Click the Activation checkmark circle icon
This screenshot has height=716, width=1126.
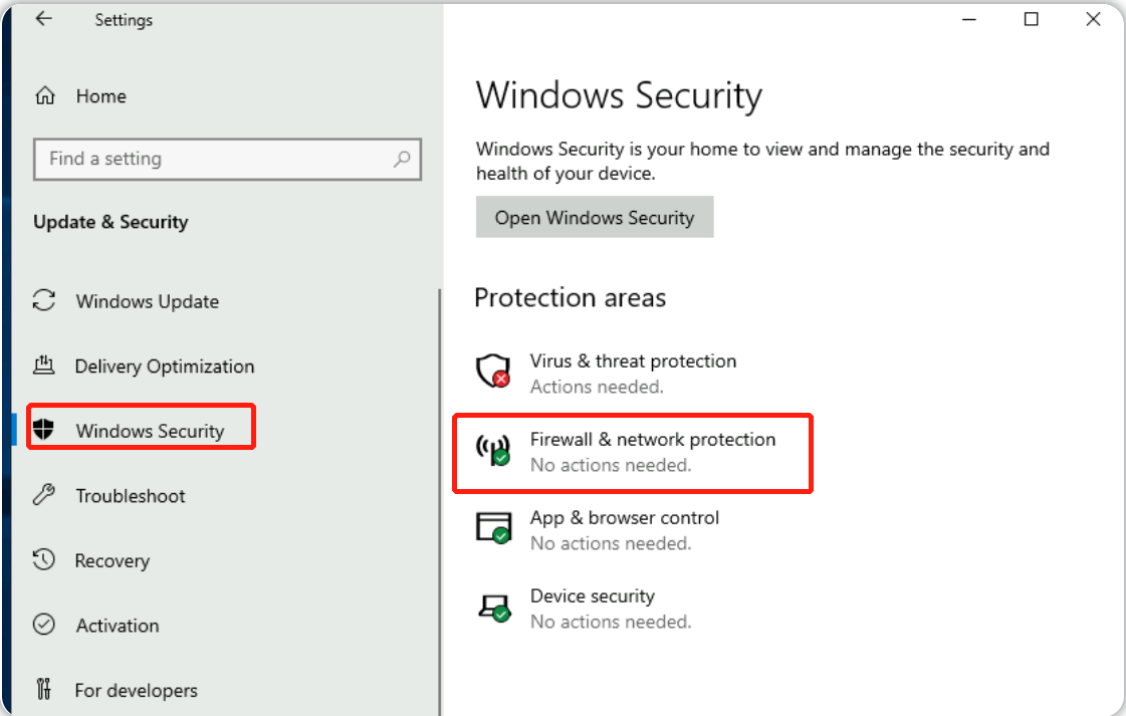coord(44,624)
